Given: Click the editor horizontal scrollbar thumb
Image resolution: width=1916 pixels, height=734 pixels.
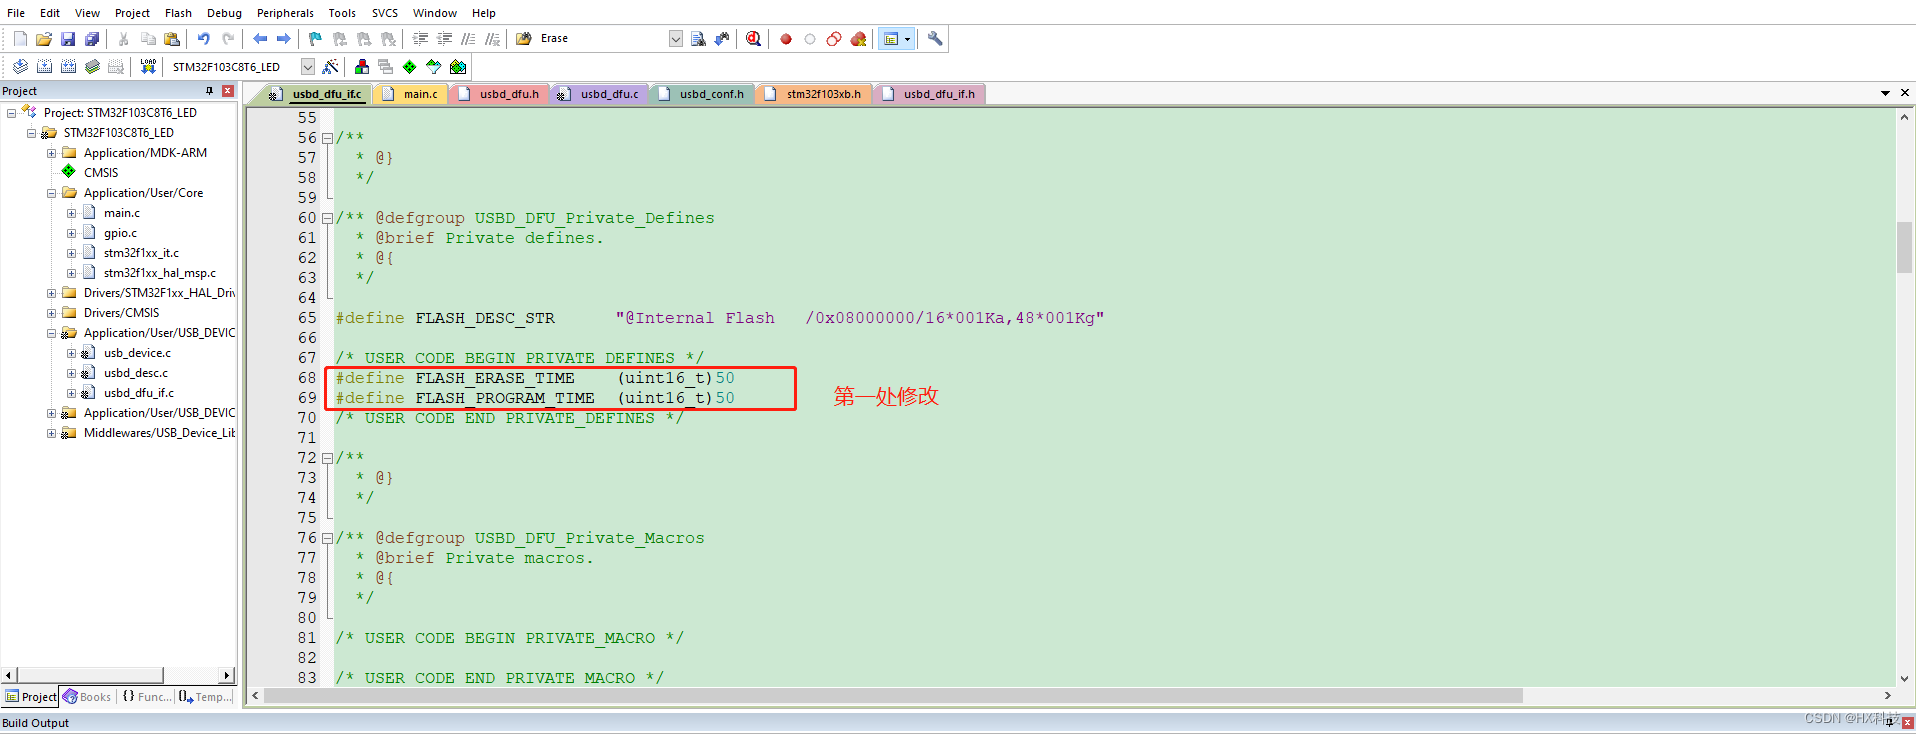Looking at the screenshot, I should [893, 696].
